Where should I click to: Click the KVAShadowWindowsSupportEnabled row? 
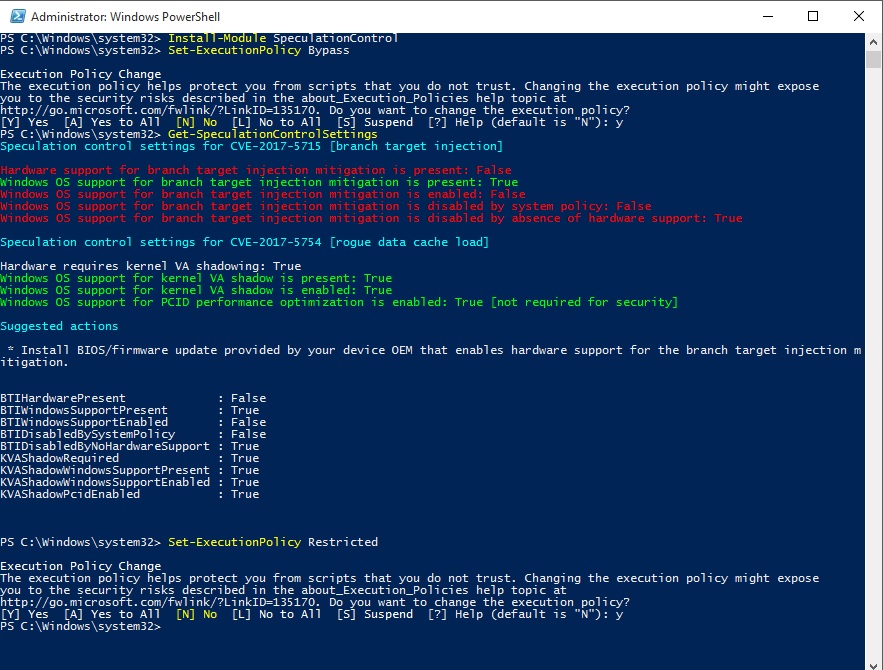(130, 483)
